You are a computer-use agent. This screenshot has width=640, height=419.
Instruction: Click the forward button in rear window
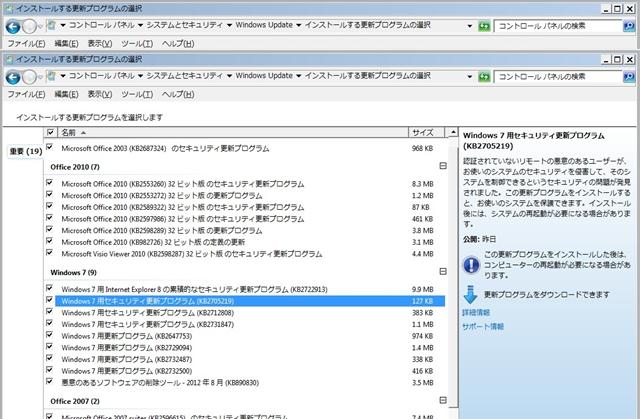point(29,27)
